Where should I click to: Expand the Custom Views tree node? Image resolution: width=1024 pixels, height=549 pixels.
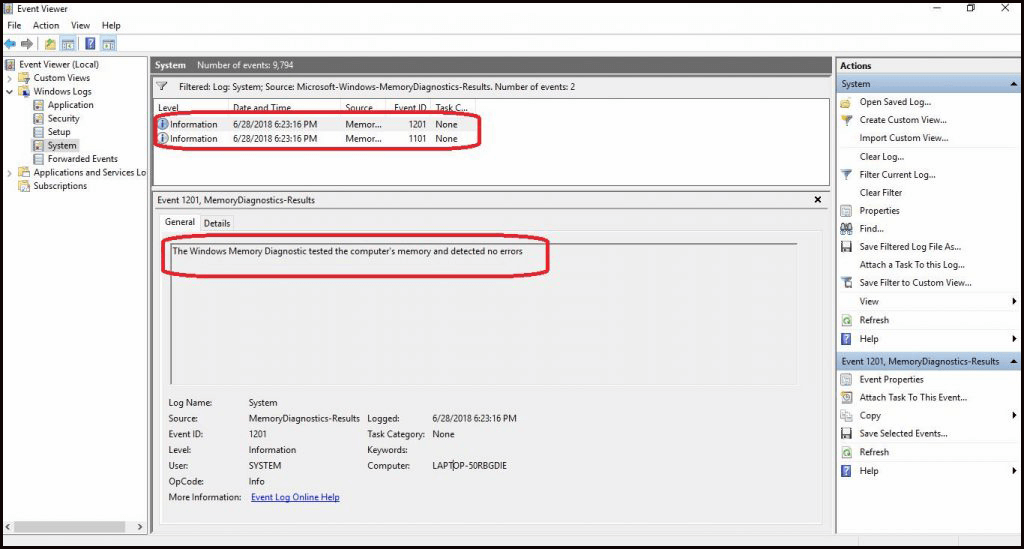tap(9, 78)
